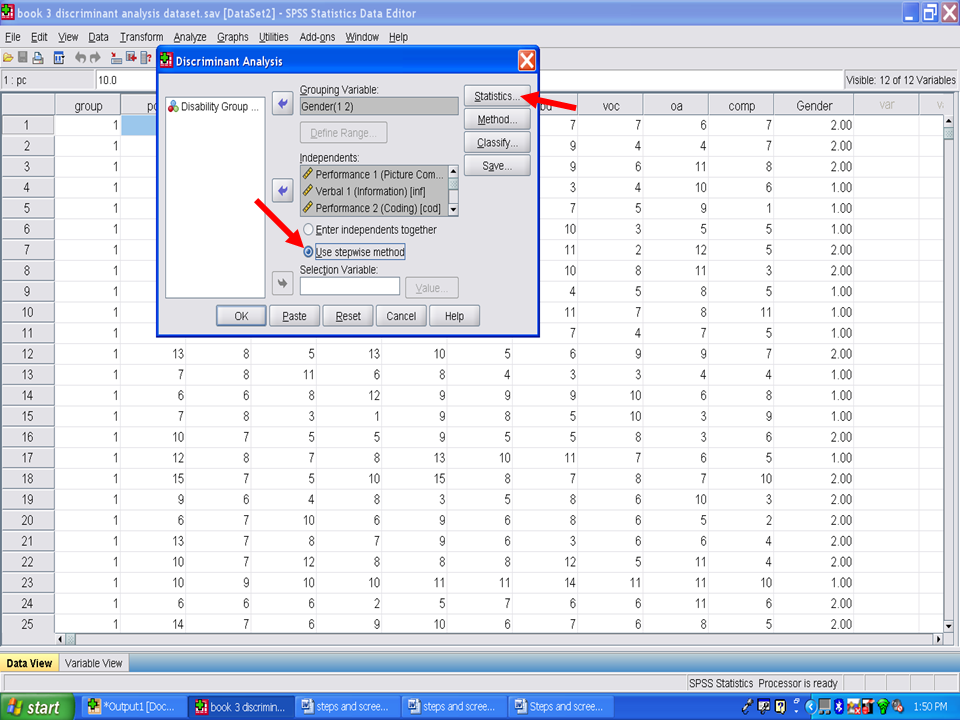
Task: Click arrow button beside Independents list
Action: tap(283, 189)
